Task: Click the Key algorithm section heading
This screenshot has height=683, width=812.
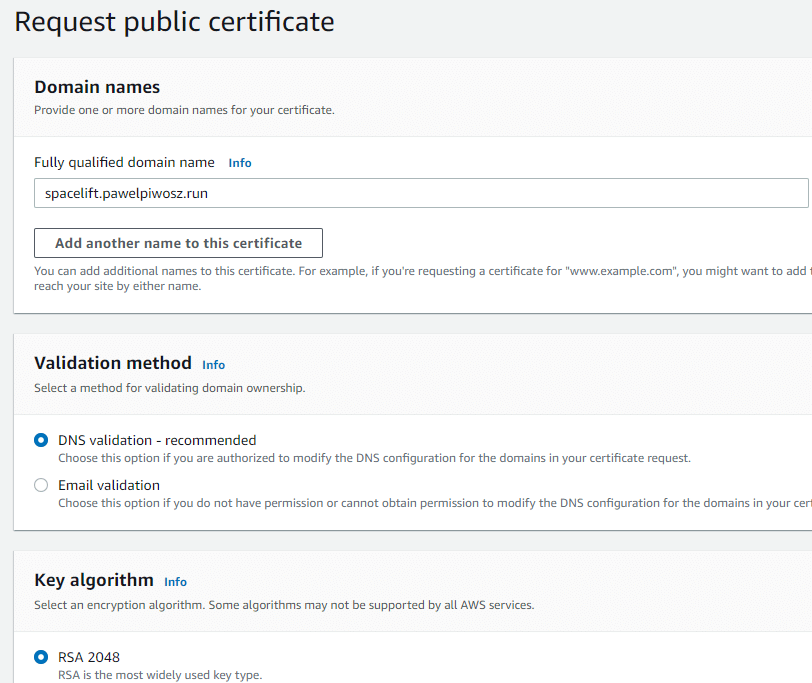Action: [94, 580]
